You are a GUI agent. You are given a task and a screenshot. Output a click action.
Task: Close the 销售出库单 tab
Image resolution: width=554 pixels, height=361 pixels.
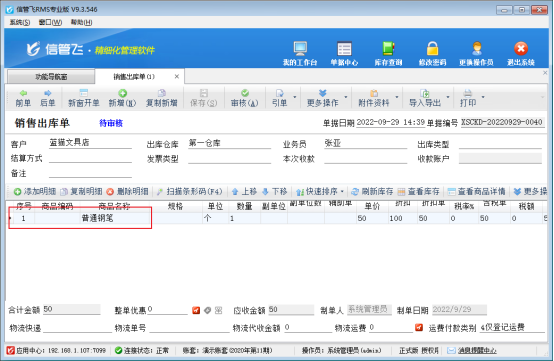(x=177, y=76)
